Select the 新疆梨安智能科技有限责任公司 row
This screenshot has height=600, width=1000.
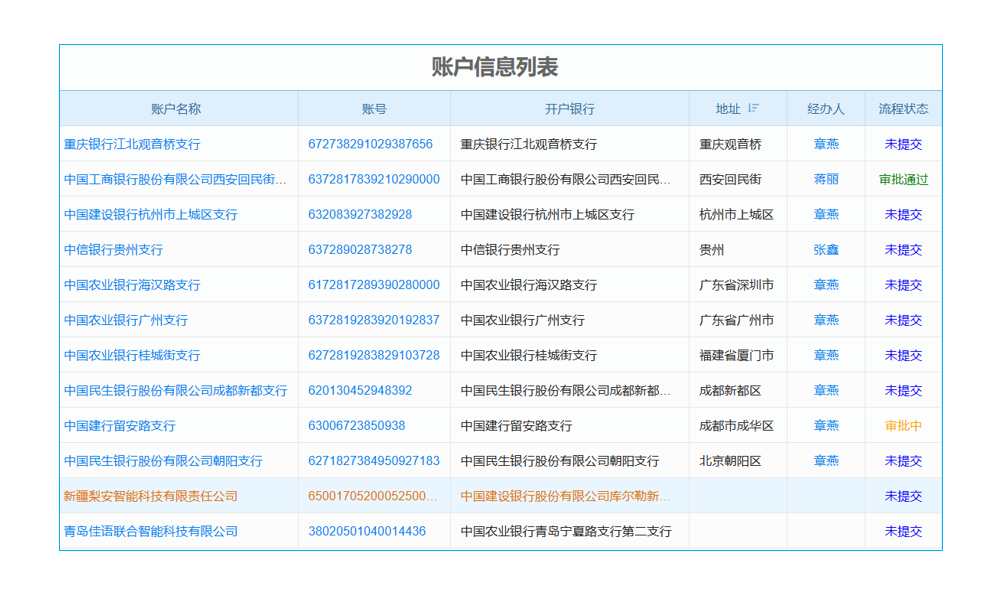(150, 496)
